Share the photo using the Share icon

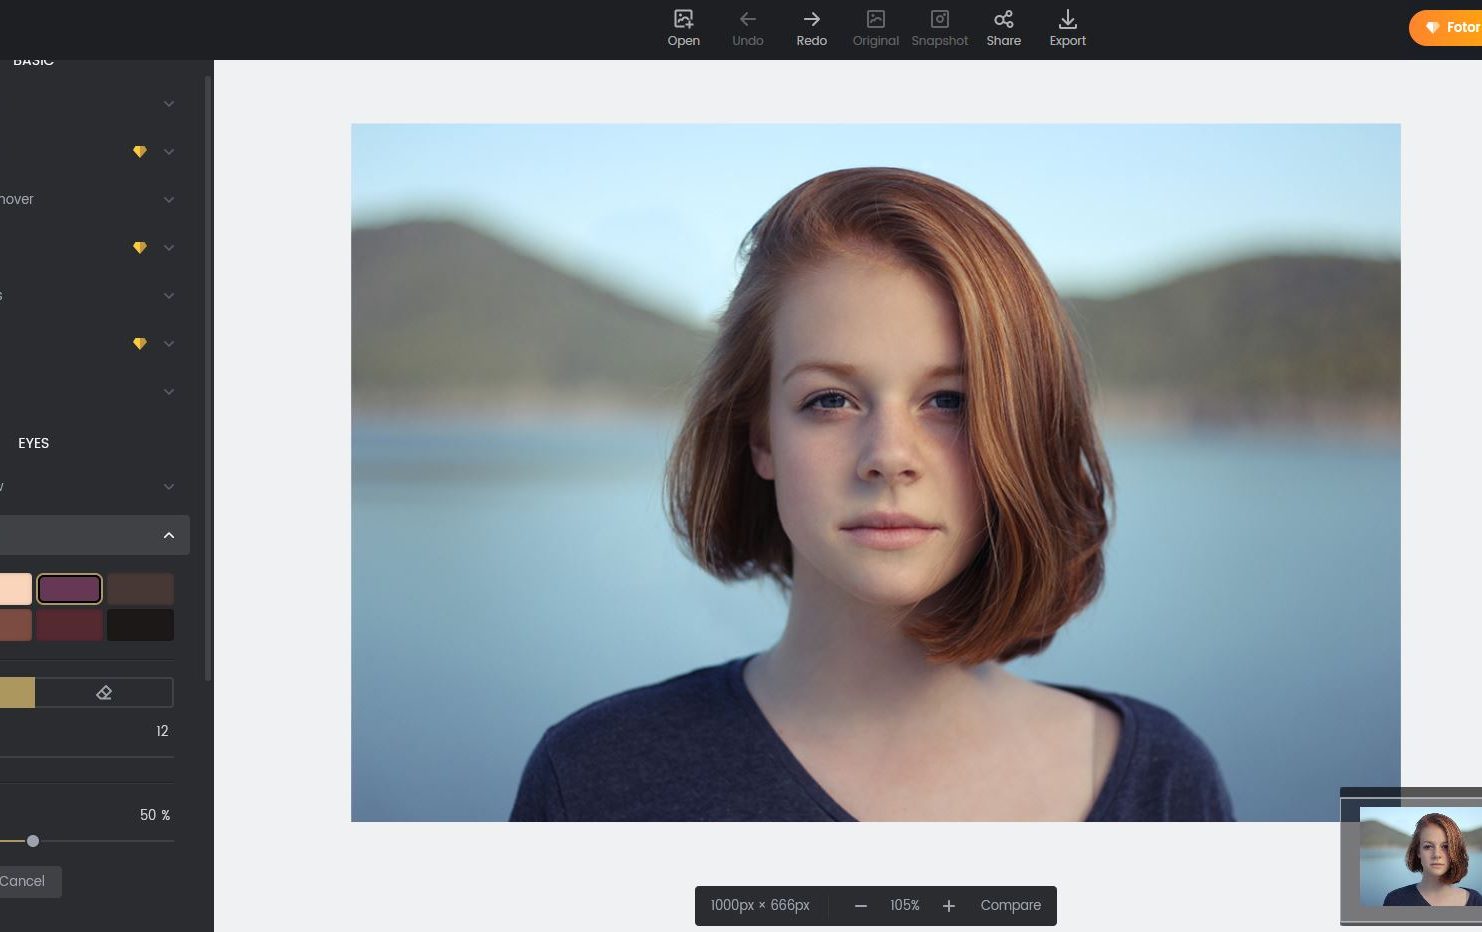point(1003,28)
